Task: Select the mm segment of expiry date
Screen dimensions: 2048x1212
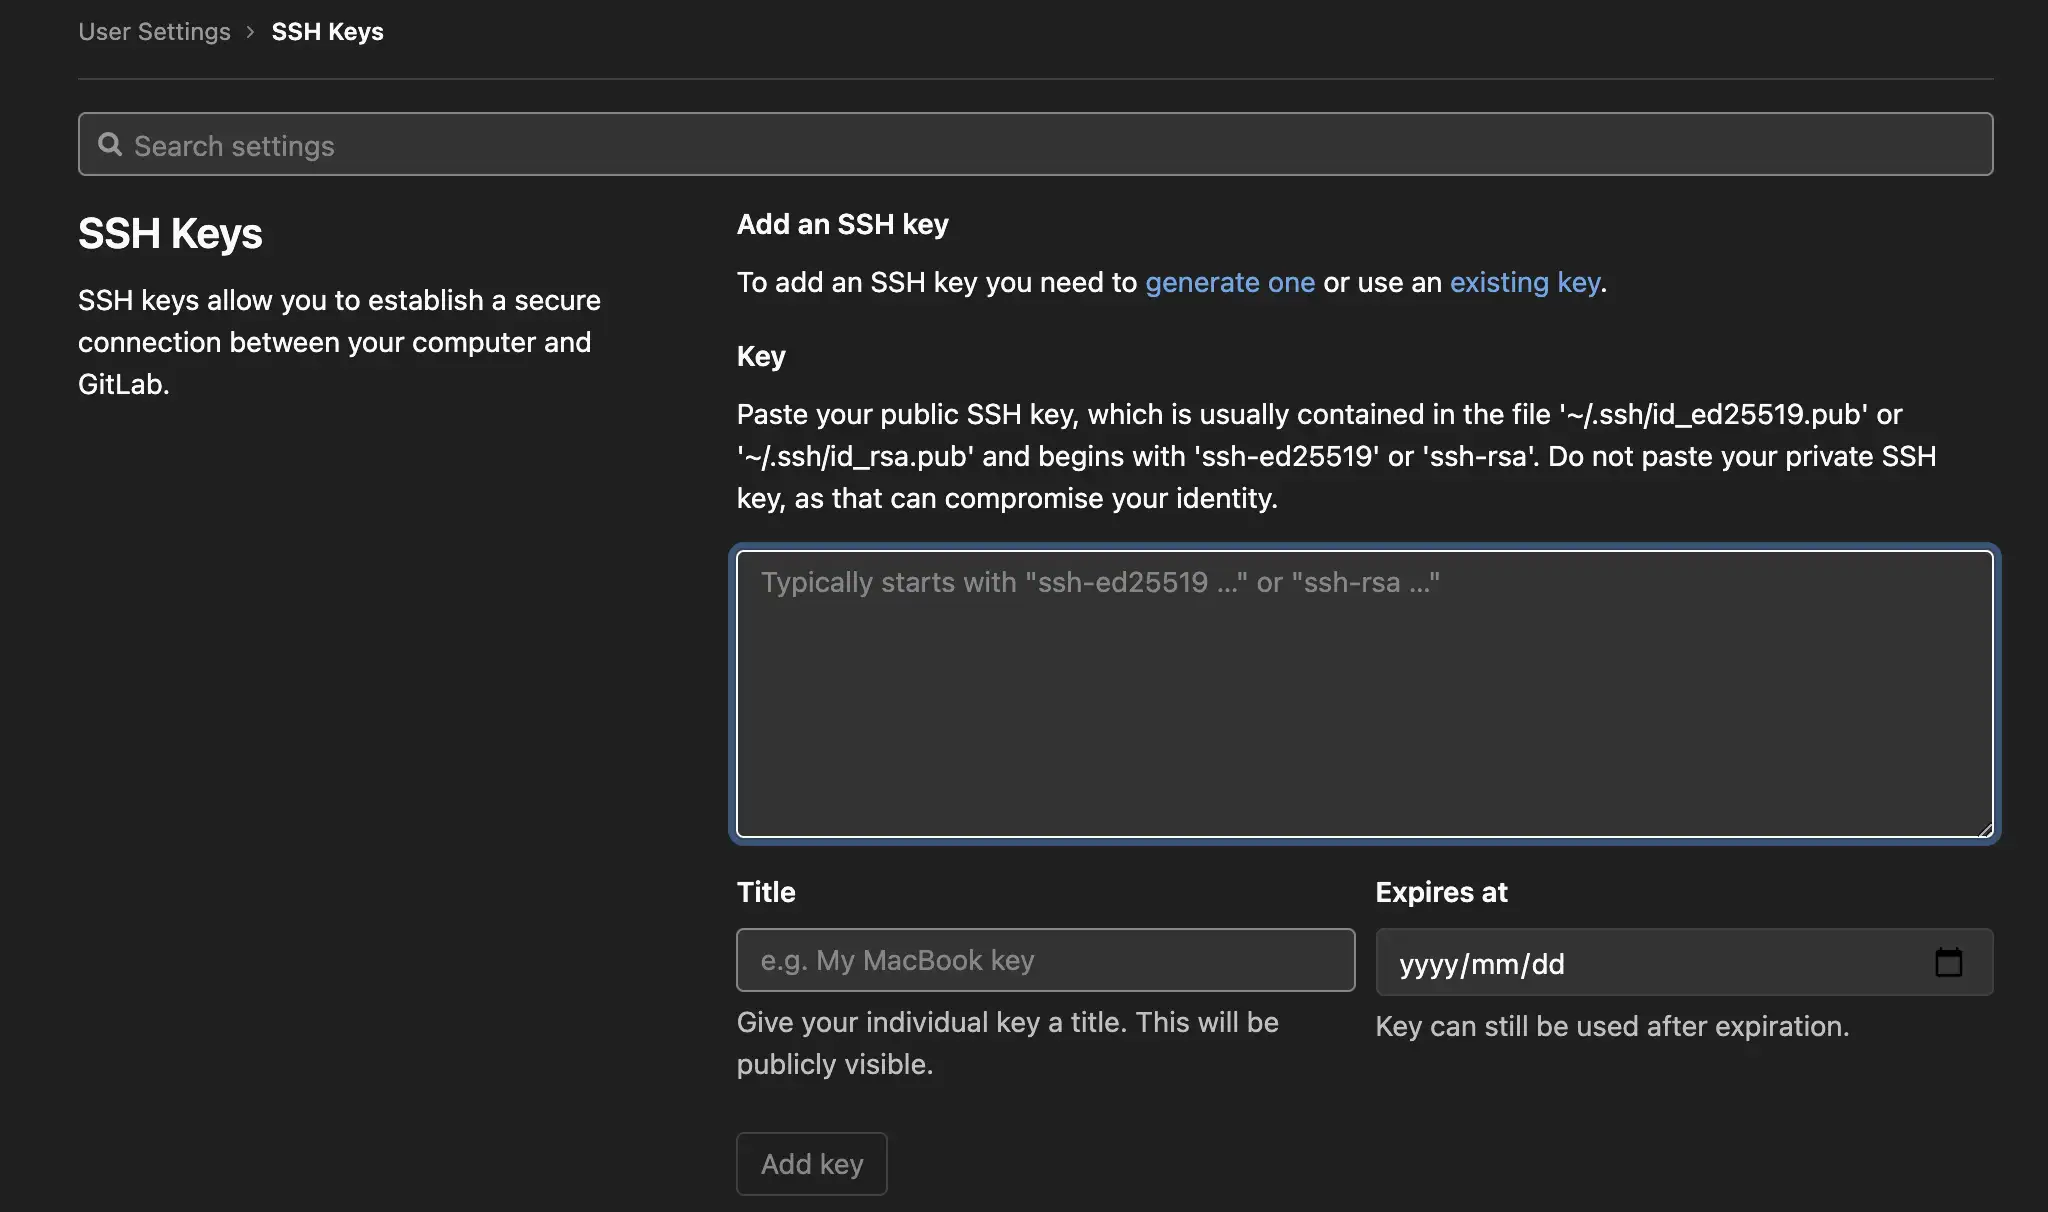Action: coord(1494,965)
